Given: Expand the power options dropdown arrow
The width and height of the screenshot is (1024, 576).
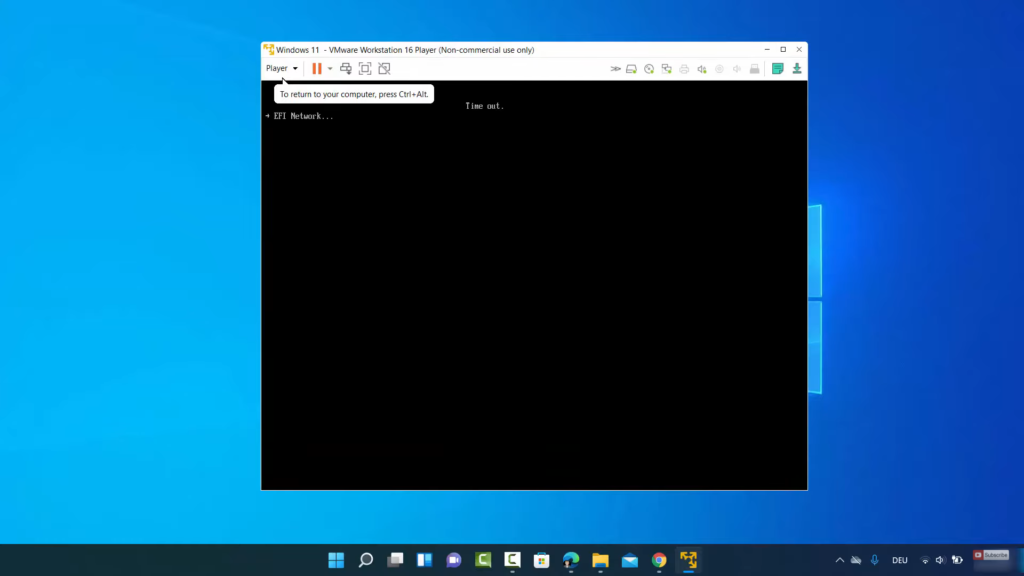Looking at the screenshot, I should (x=330, y=68).
